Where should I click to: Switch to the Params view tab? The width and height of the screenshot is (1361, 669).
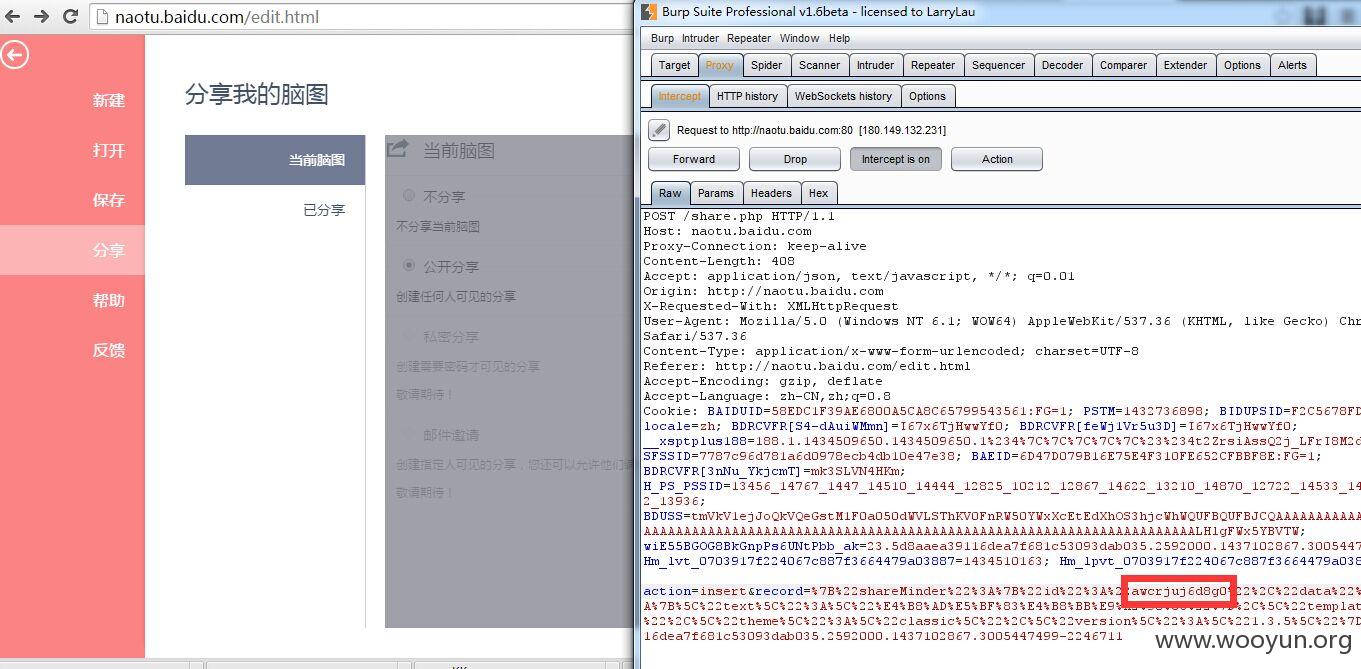pyautogui.click(x=715, y=193)
